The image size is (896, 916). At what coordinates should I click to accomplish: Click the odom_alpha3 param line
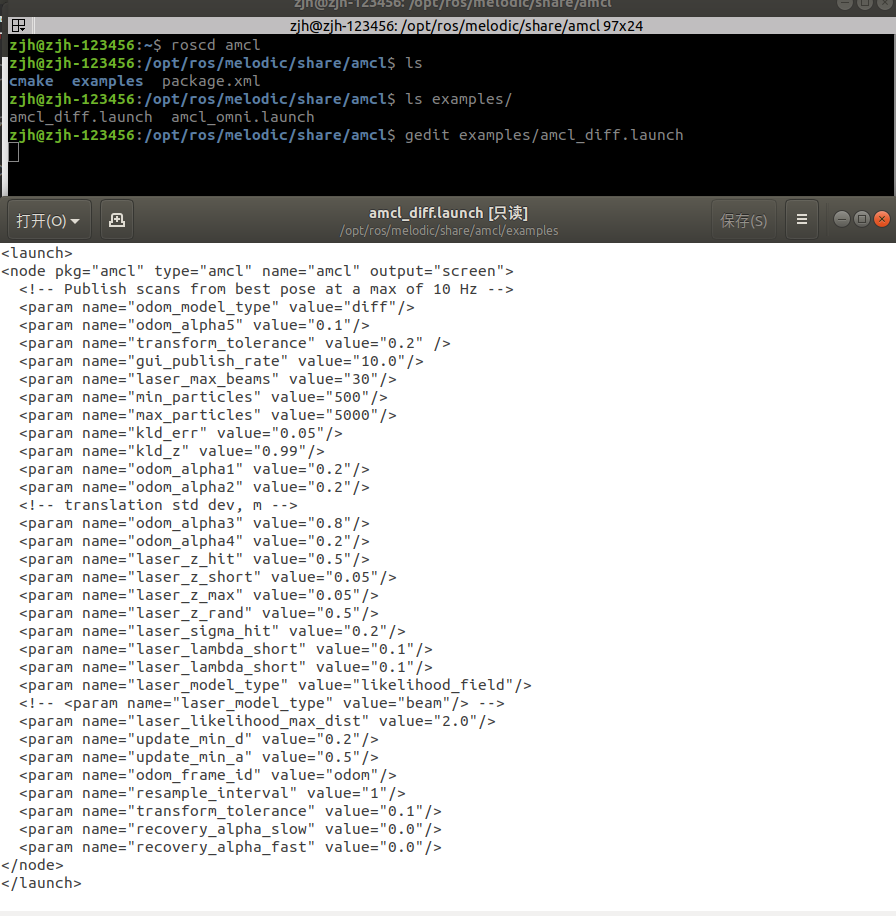tap(195, 523)
